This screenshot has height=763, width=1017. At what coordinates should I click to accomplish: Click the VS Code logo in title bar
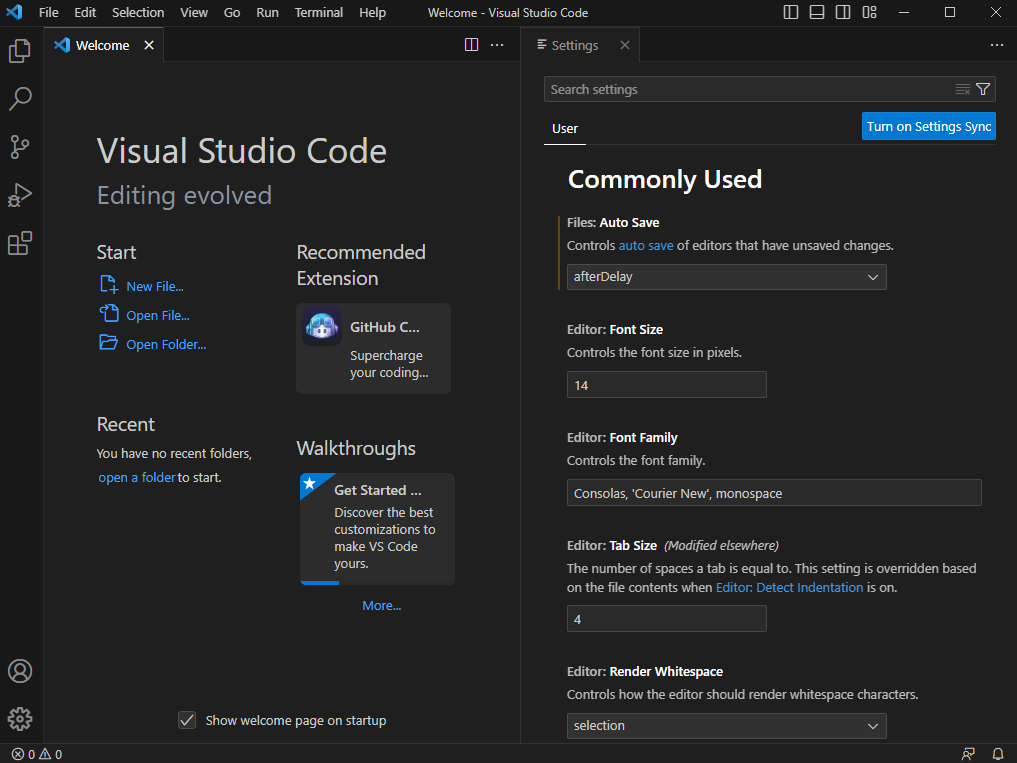pyautogui.click(x=14, y=12)
